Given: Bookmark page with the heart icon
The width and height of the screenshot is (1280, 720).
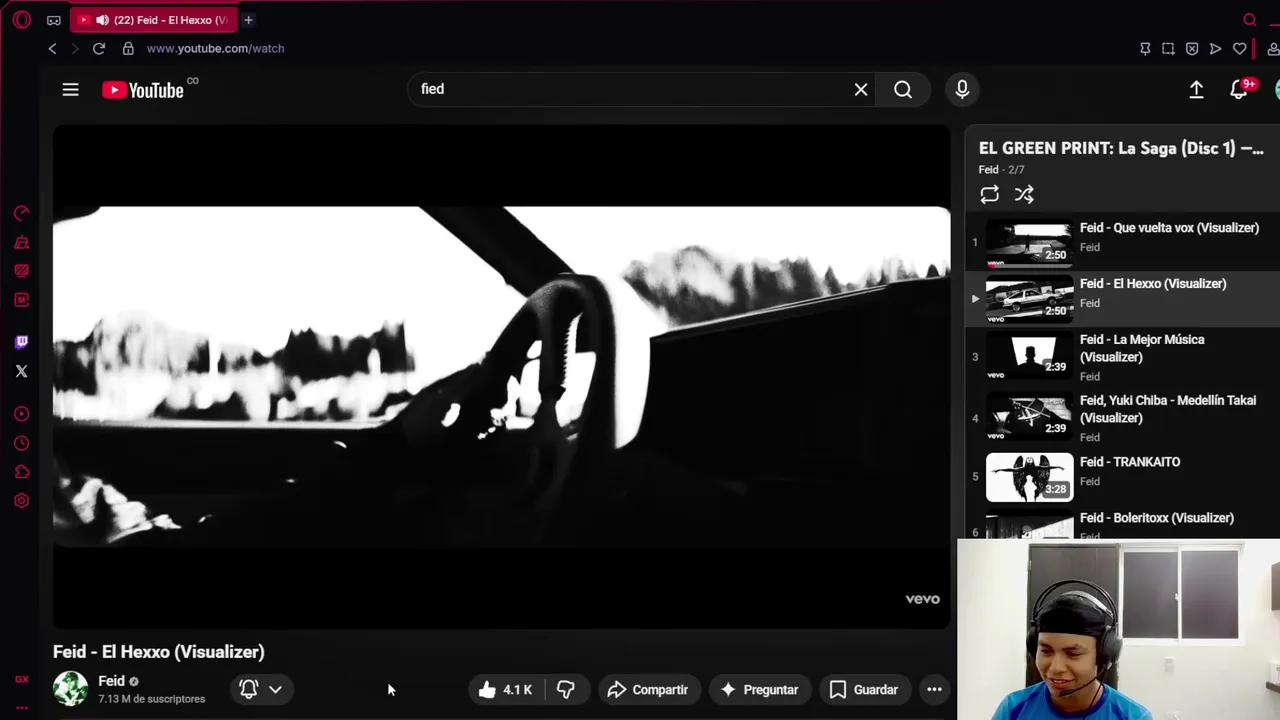Looking at the screenshot, I should point(1240,48).
